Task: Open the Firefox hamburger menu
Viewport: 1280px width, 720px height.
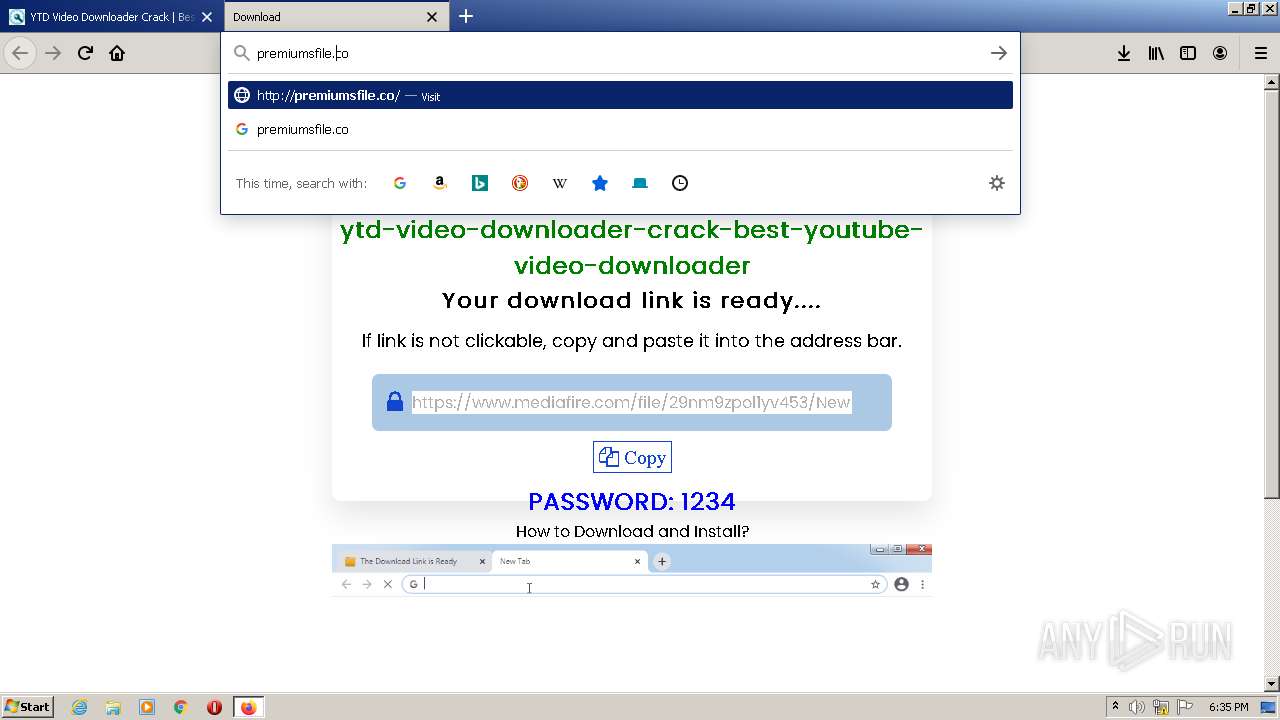Action: (x=1261, y=53)
